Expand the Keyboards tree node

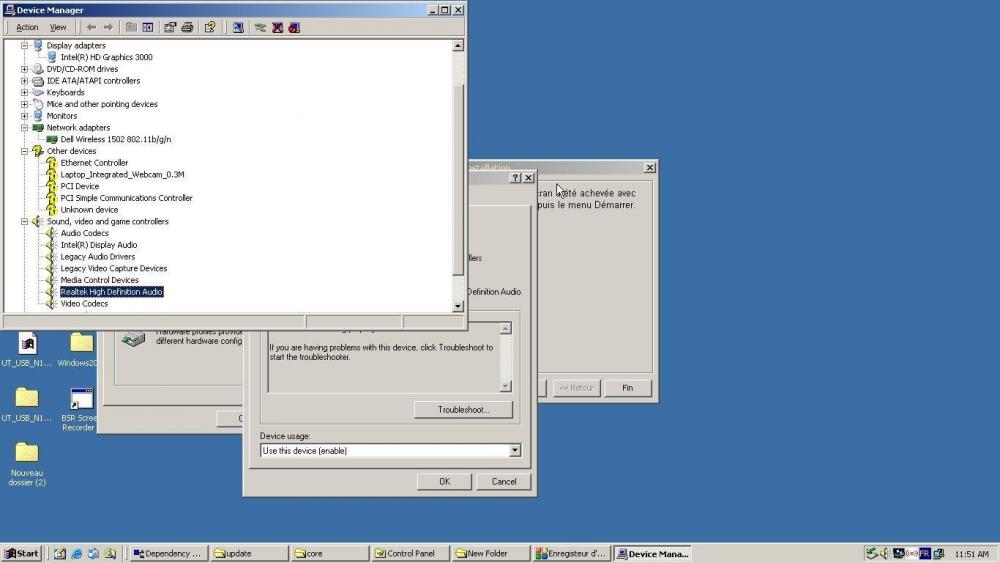click(x=25, y=93)
